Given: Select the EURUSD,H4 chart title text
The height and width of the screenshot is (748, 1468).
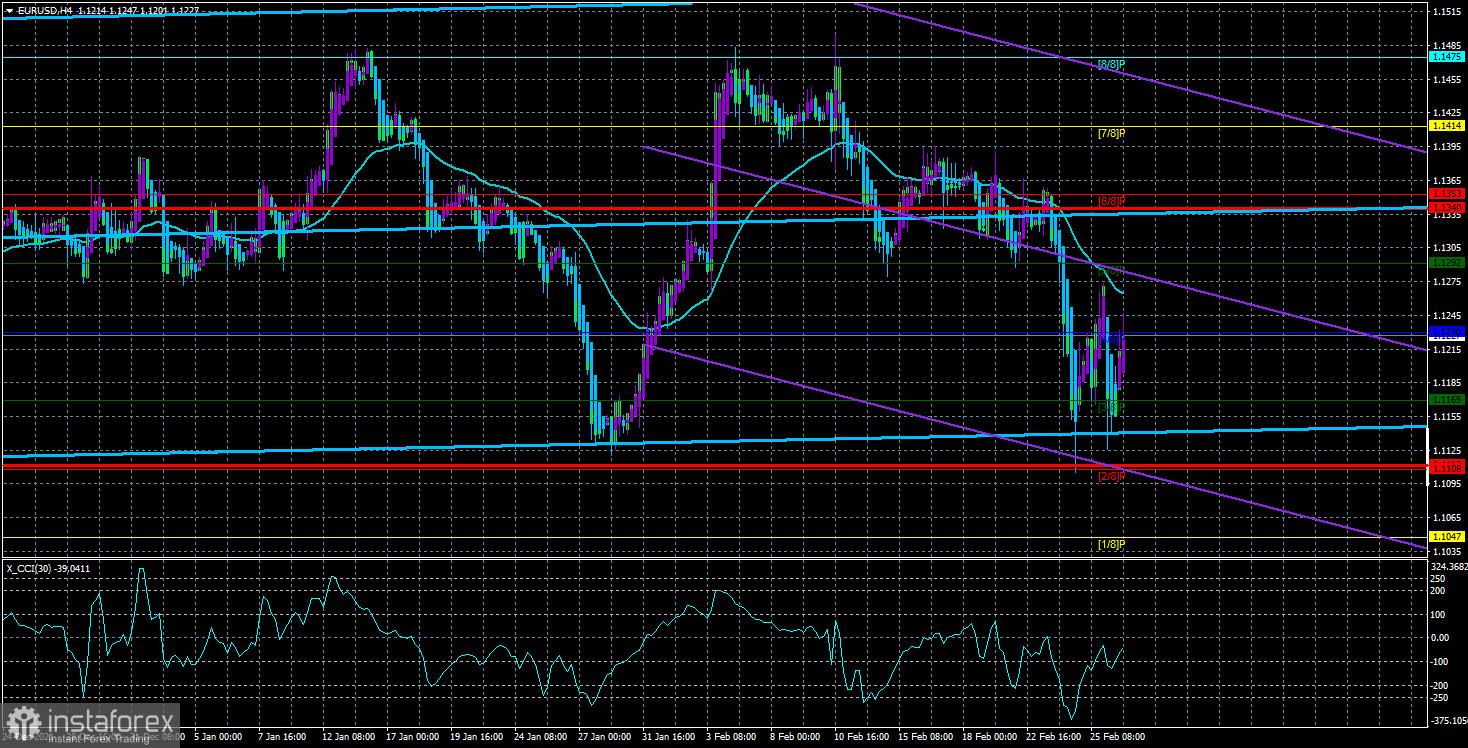Looking at the screenshot, I should (43, 9).
